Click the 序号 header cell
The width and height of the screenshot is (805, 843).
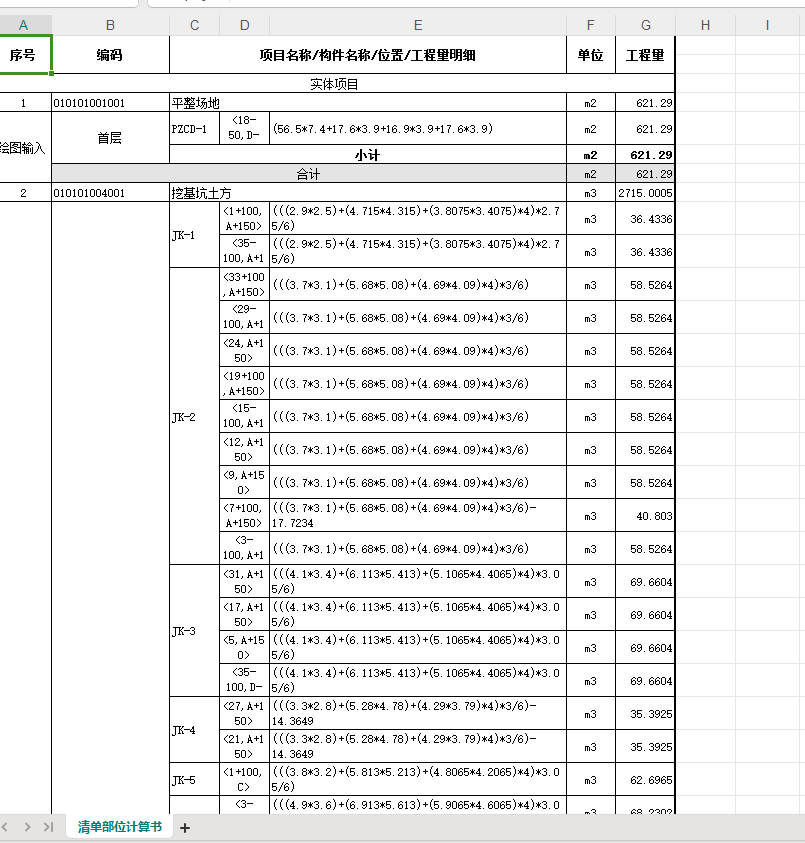pos(24,55)
